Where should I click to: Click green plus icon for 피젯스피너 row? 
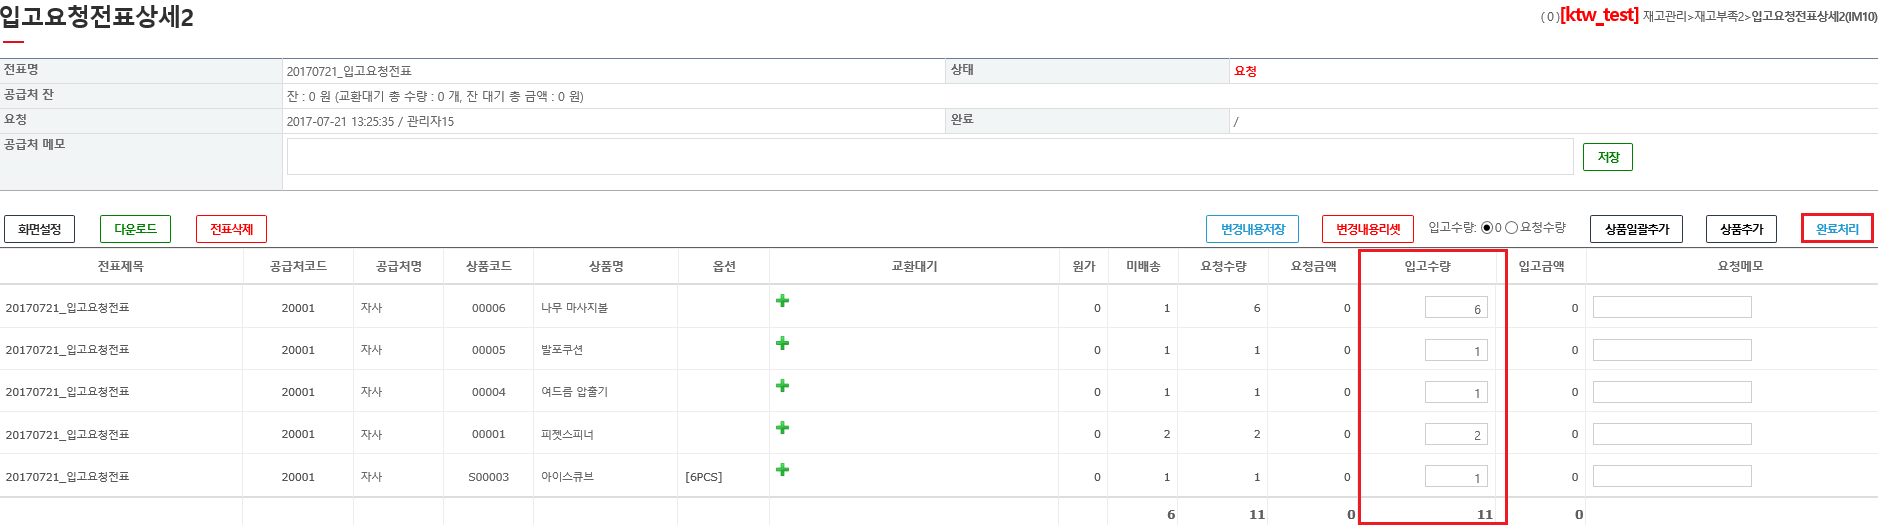[x=782, y=428]
